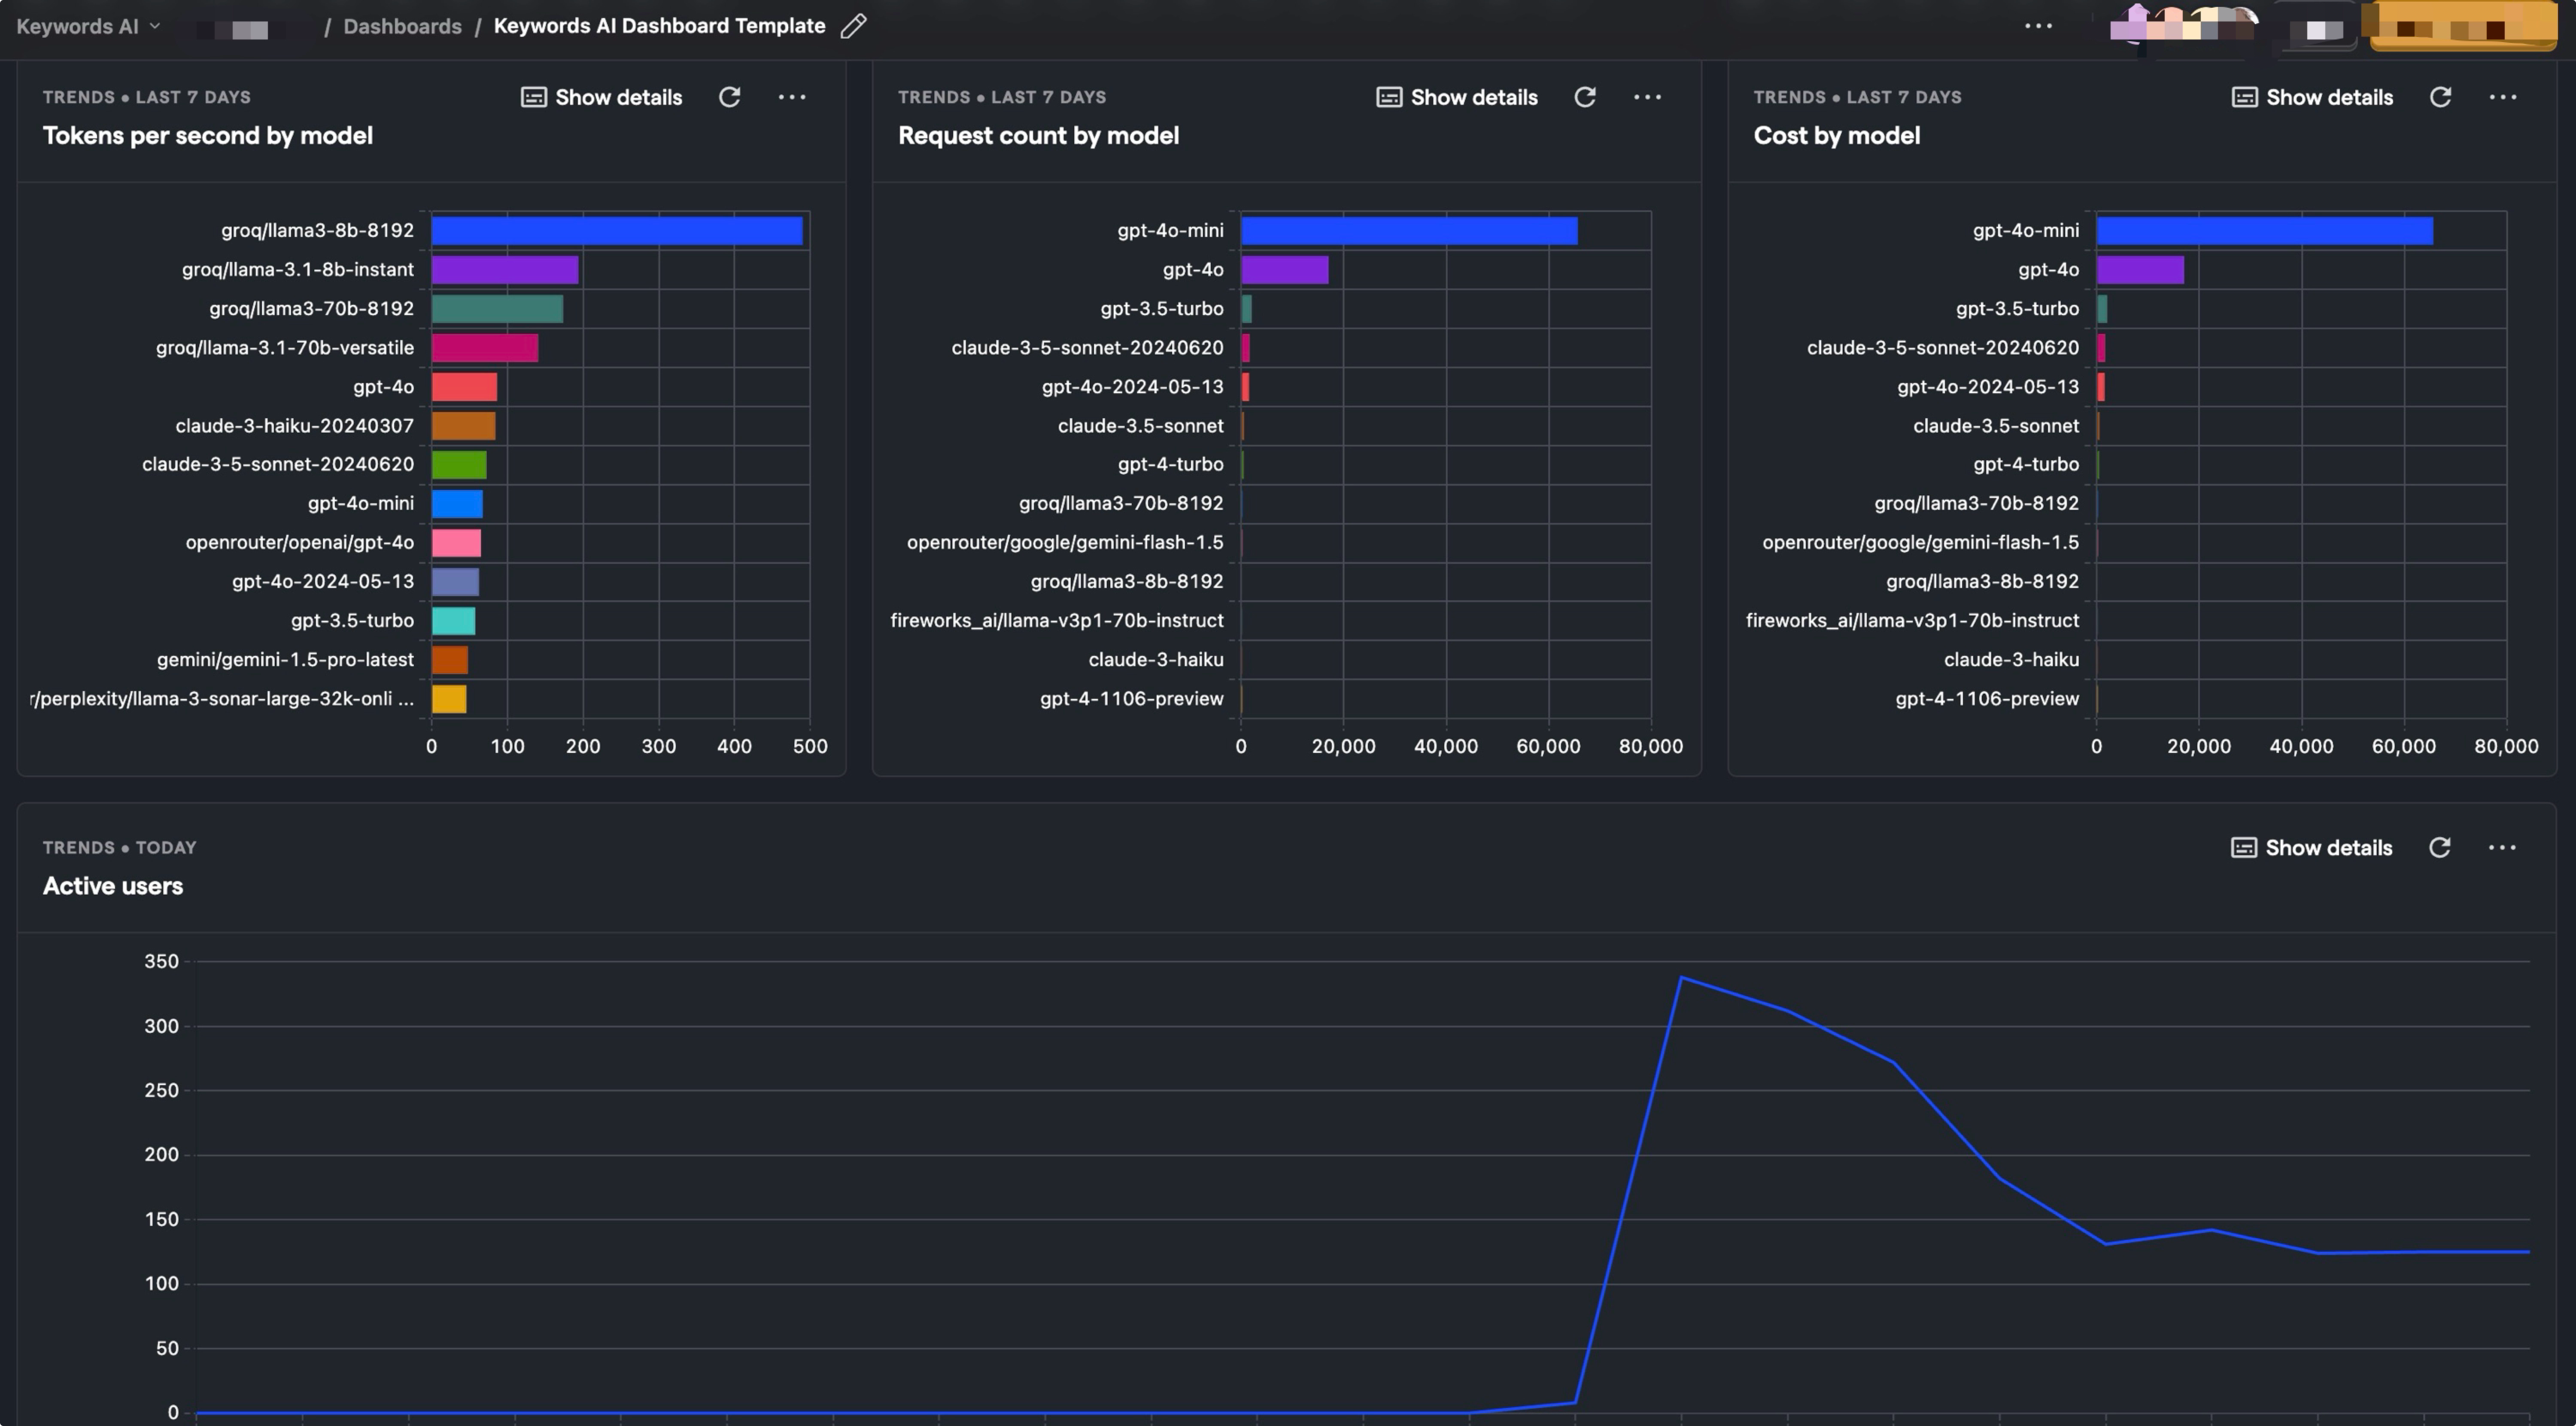
Task: Refresh the Cost by model chart
Action: [x=2439, y=97]
